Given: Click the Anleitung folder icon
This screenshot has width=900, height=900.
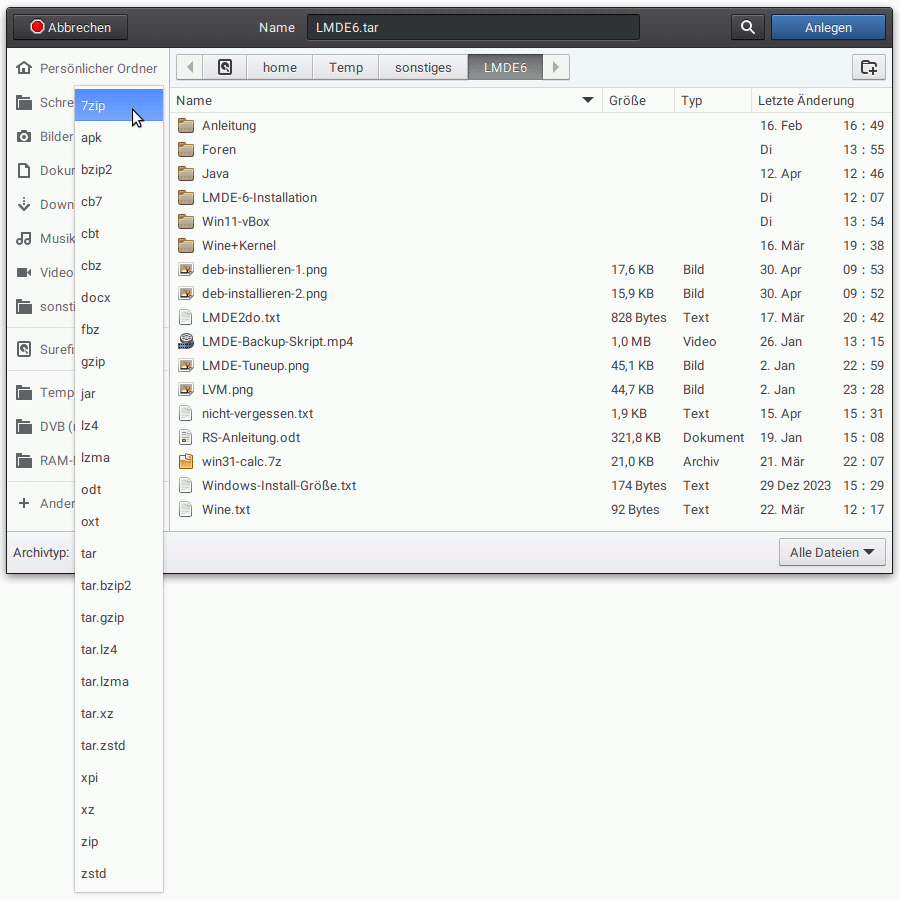Looking at the screenshot, I should click(186, 126).
